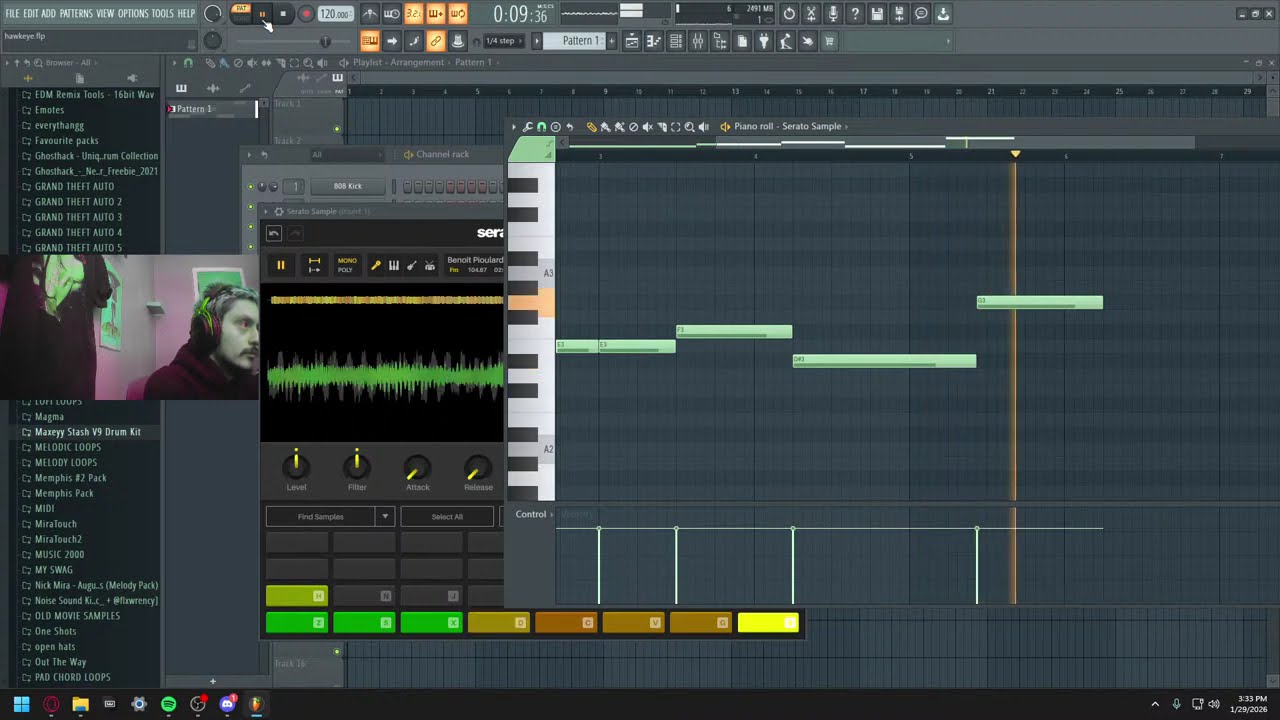Click the drum icon in Serato Sample
1280x720 pixels.
coord(429,265)
